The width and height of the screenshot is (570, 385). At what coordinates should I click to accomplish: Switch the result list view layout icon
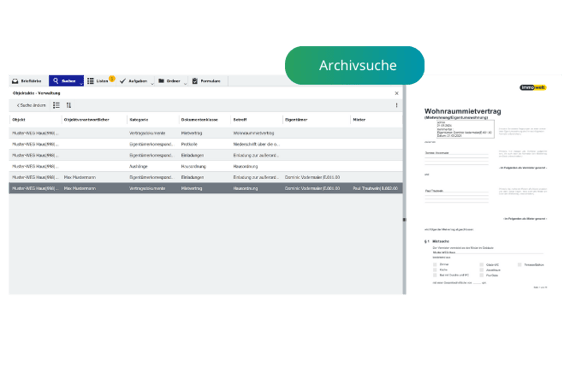(x=56, y=105)
